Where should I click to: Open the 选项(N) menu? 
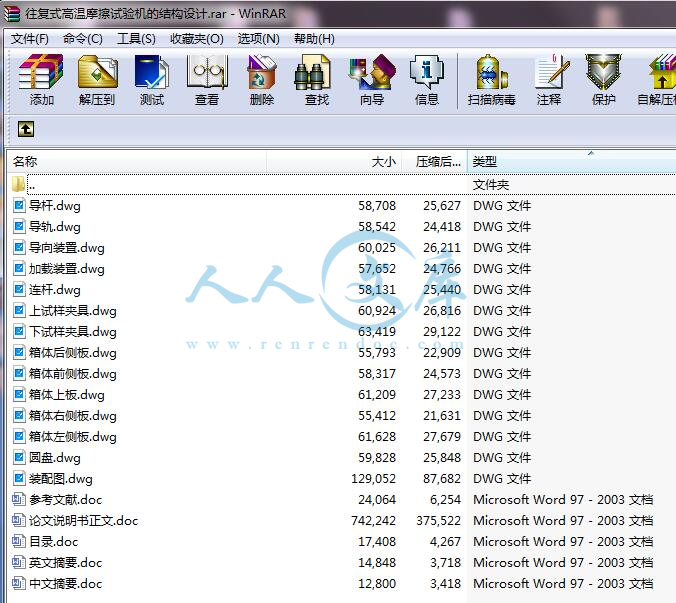click(x=259, y=39)
